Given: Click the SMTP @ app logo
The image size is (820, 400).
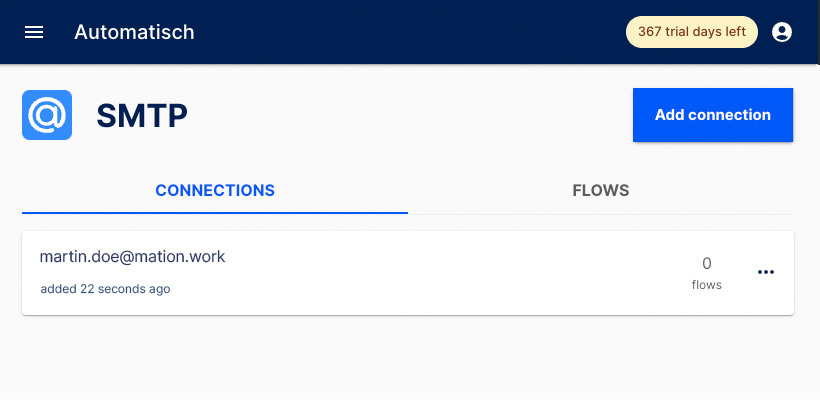Looking at the screenshot, I should (x=47, y=115).
